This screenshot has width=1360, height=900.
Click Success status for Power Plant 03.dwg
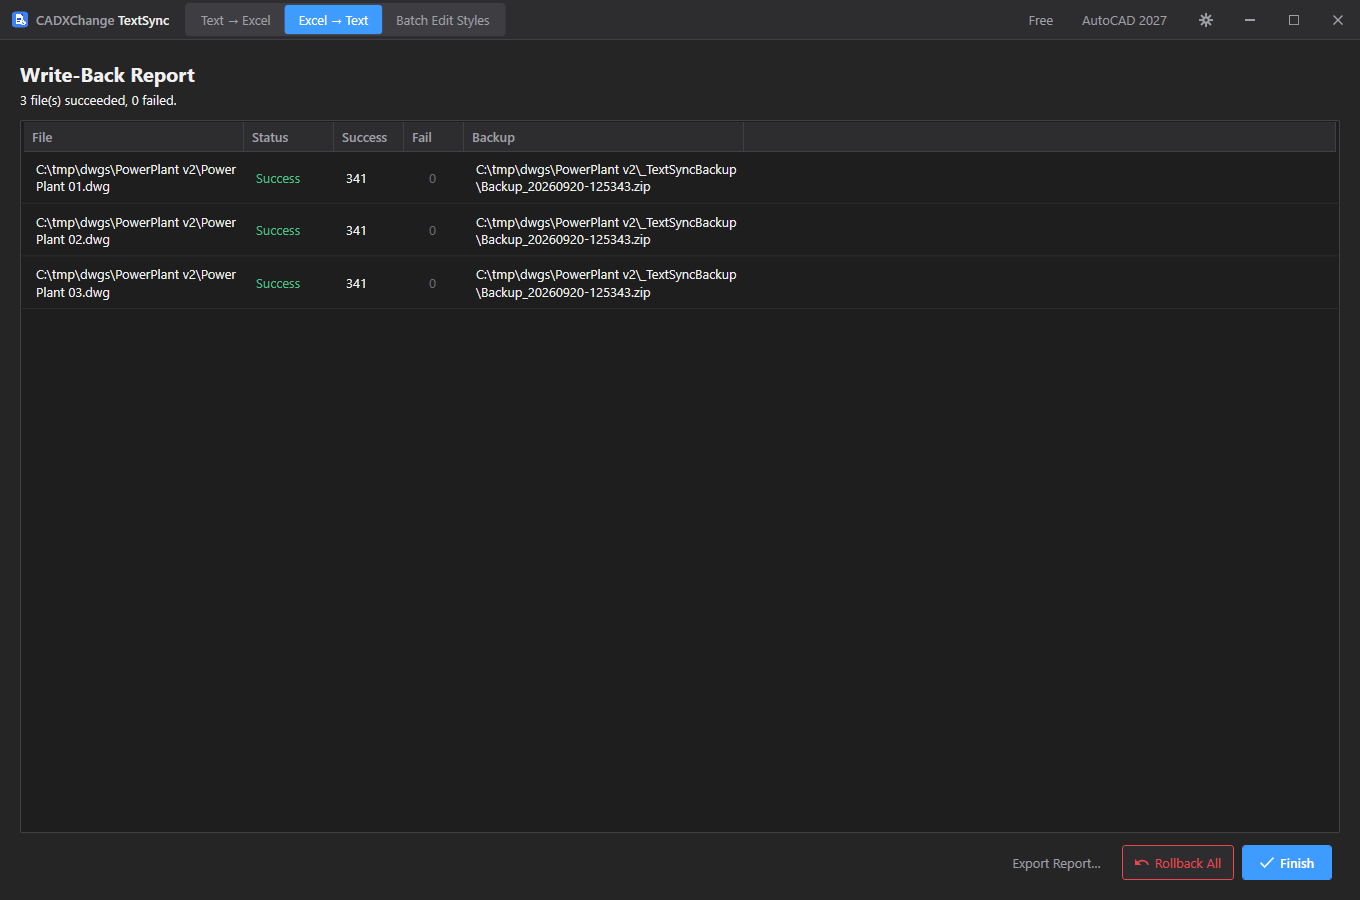click(x=278, y=284)
